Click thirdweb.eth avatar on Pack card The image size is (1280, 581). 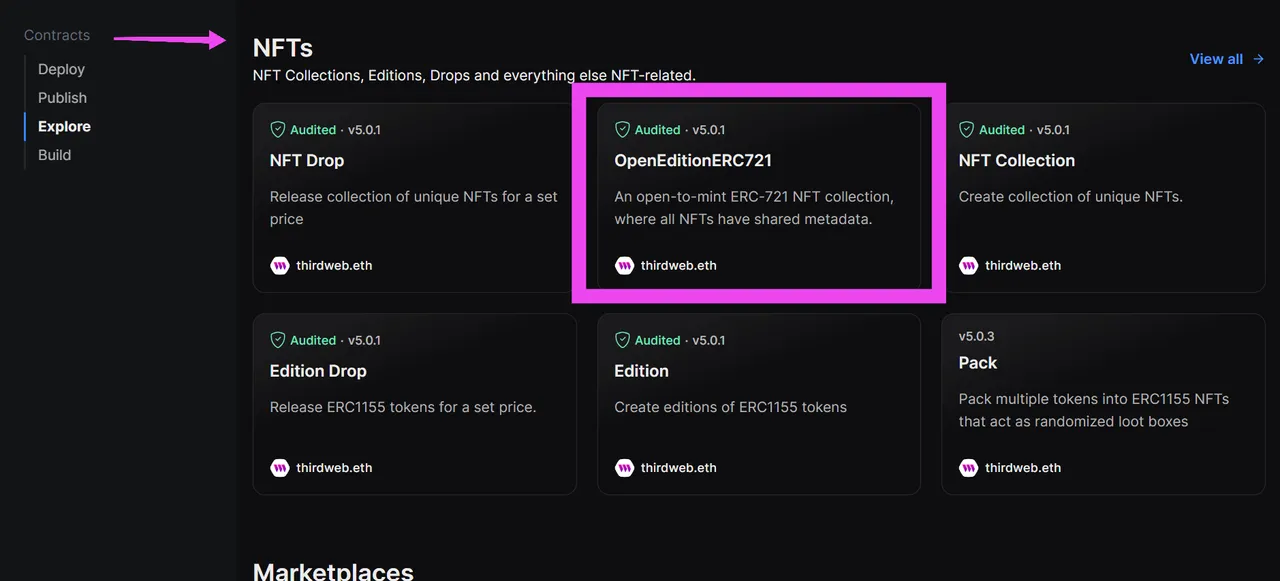point(968,467)
